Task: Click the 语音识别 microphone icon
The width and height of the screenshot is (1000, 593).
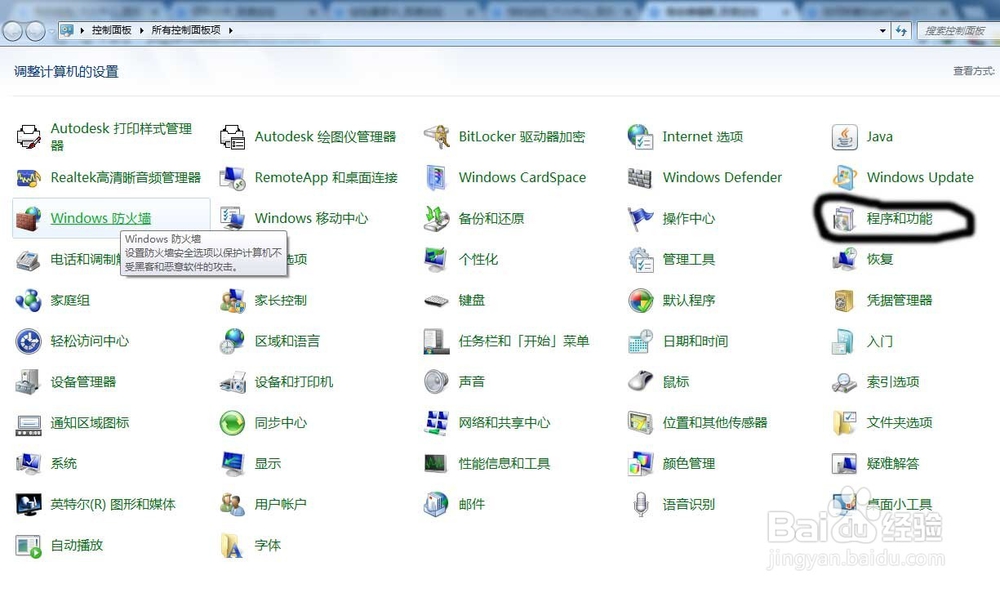Action: (x=640, y=504)
